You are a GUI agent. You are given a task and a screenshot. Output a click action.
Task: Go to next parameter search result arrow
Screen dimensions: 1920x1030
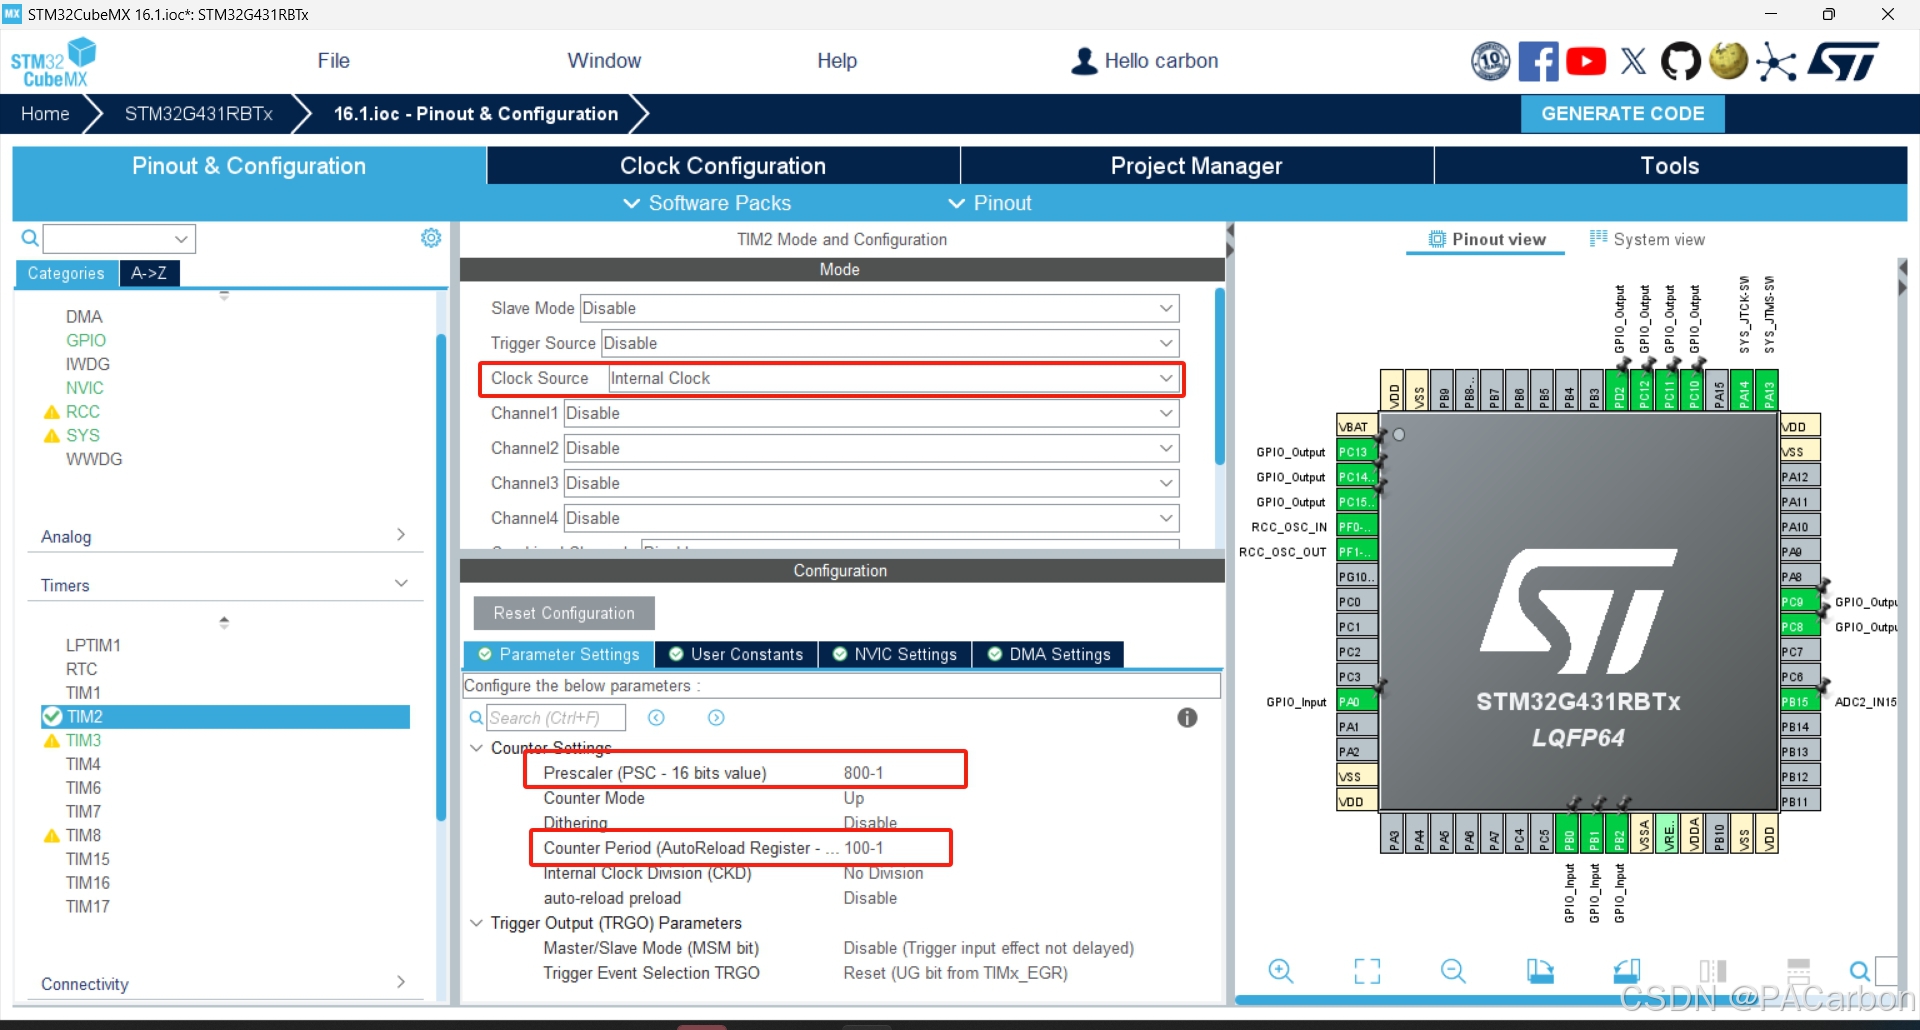[x=716, y=717]
